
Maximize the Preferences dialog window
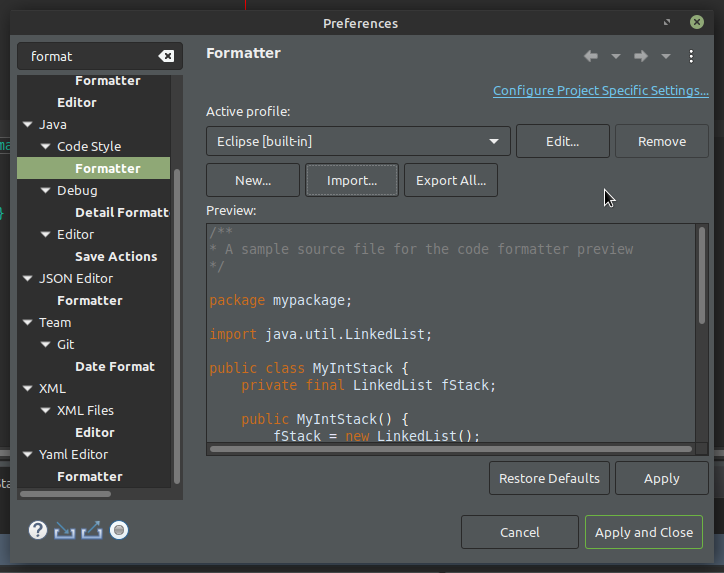[667, 22]
